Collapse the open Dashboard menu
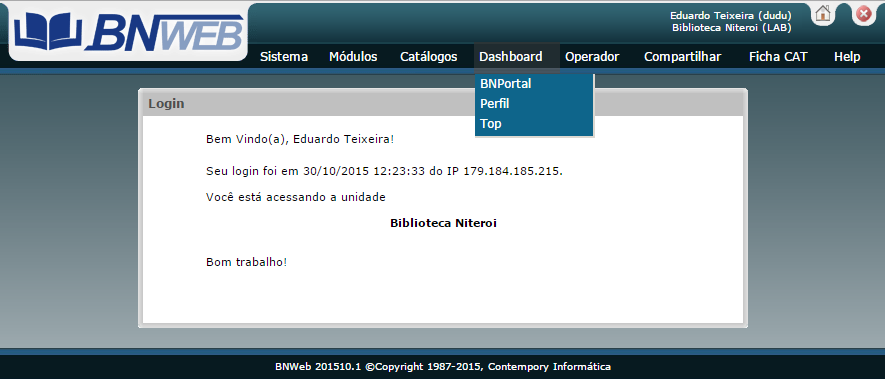 tap(511, 56)
